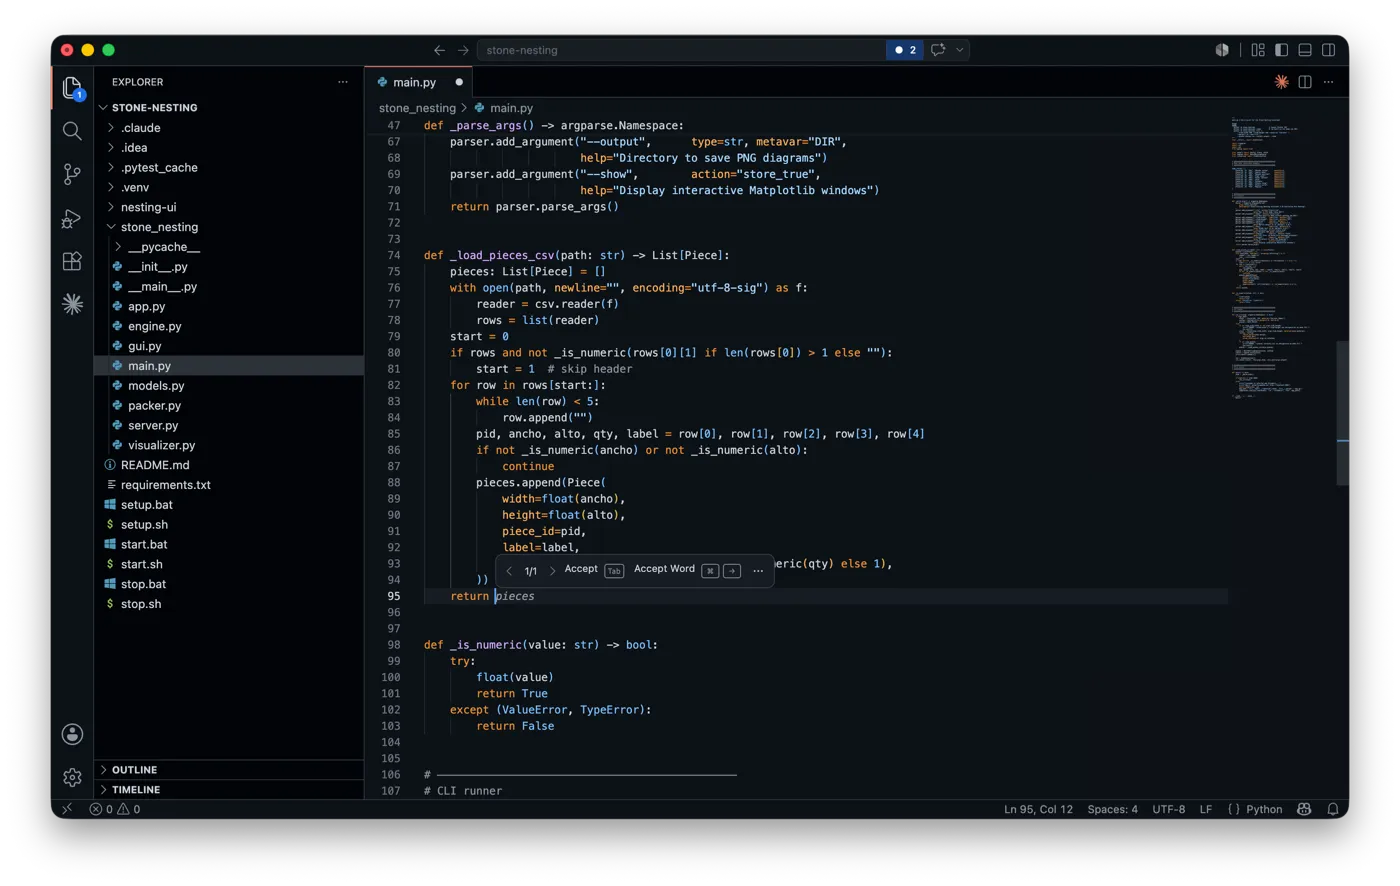The width and height of the screenshot is (1400, 886).
Task: Click the Claude spark icon in editor toolbar
Action: click(x=1281, y=82)
